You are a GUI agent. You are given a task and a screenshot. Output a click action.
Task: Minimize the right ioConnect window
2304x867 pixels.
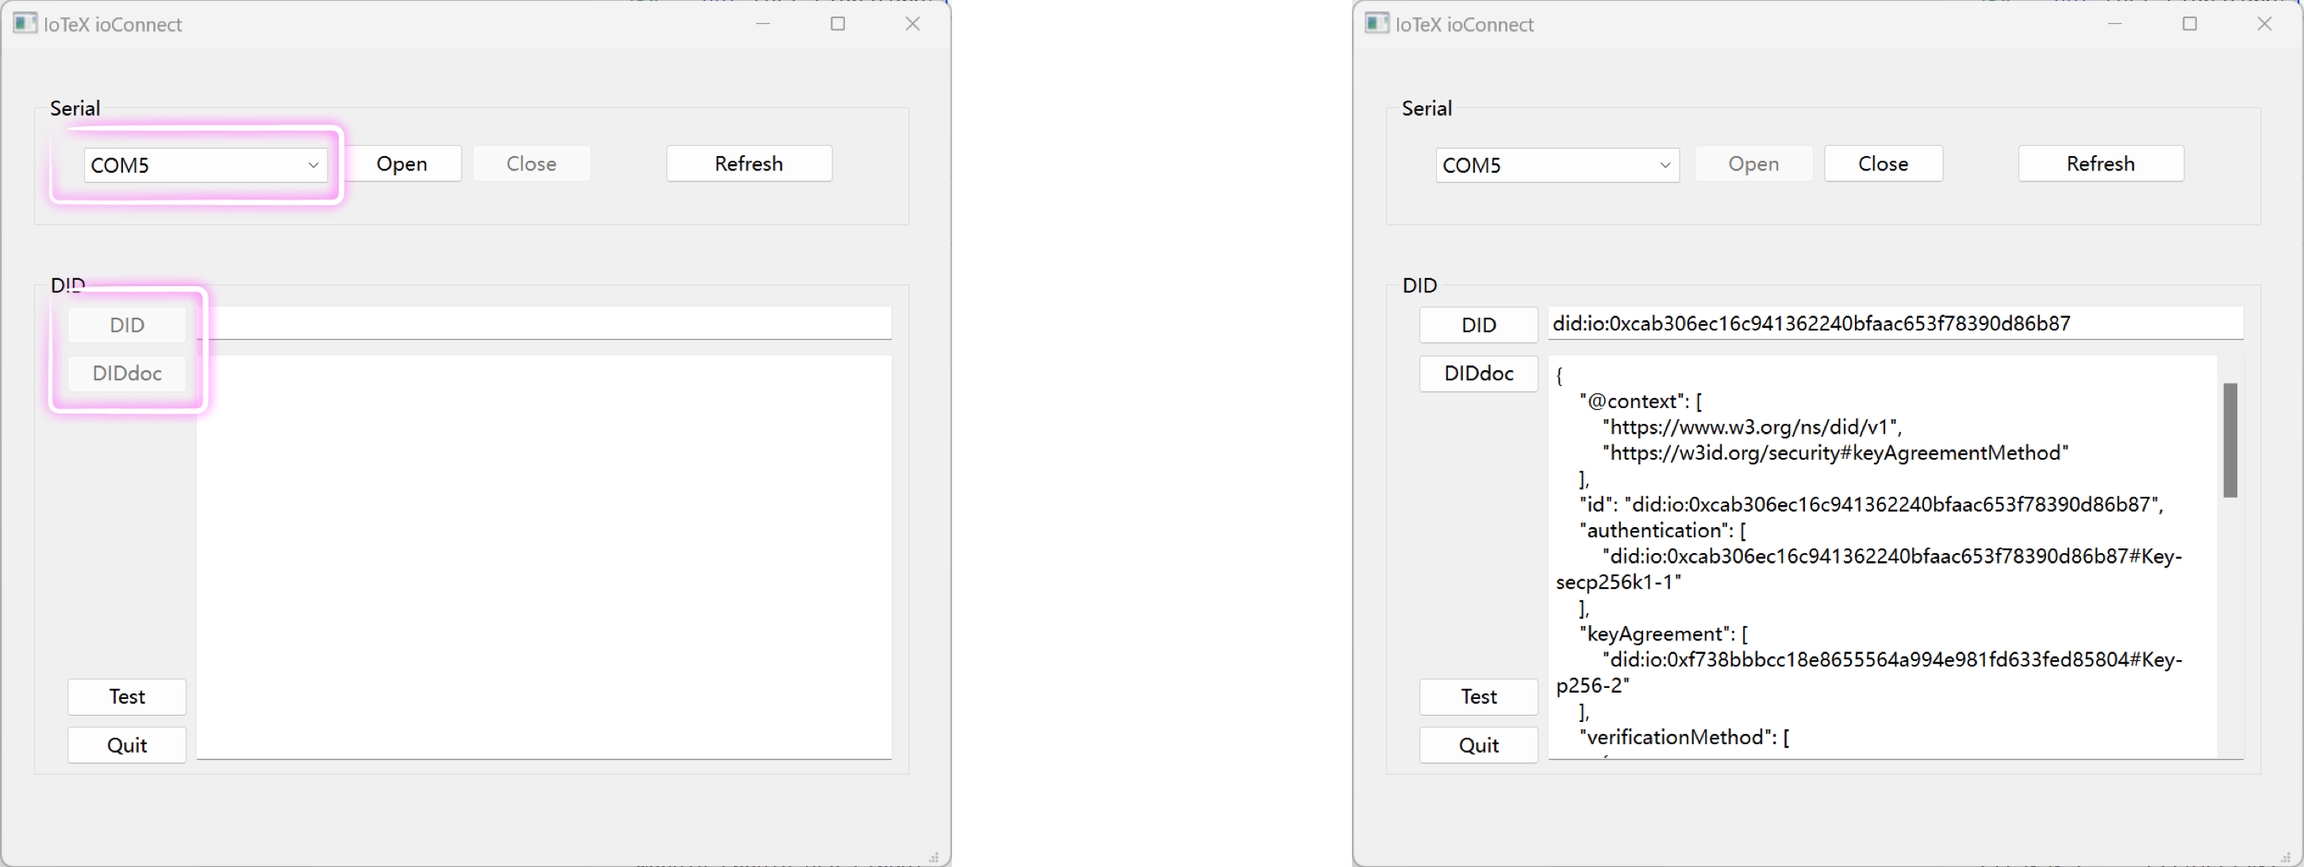(2114, 24)
